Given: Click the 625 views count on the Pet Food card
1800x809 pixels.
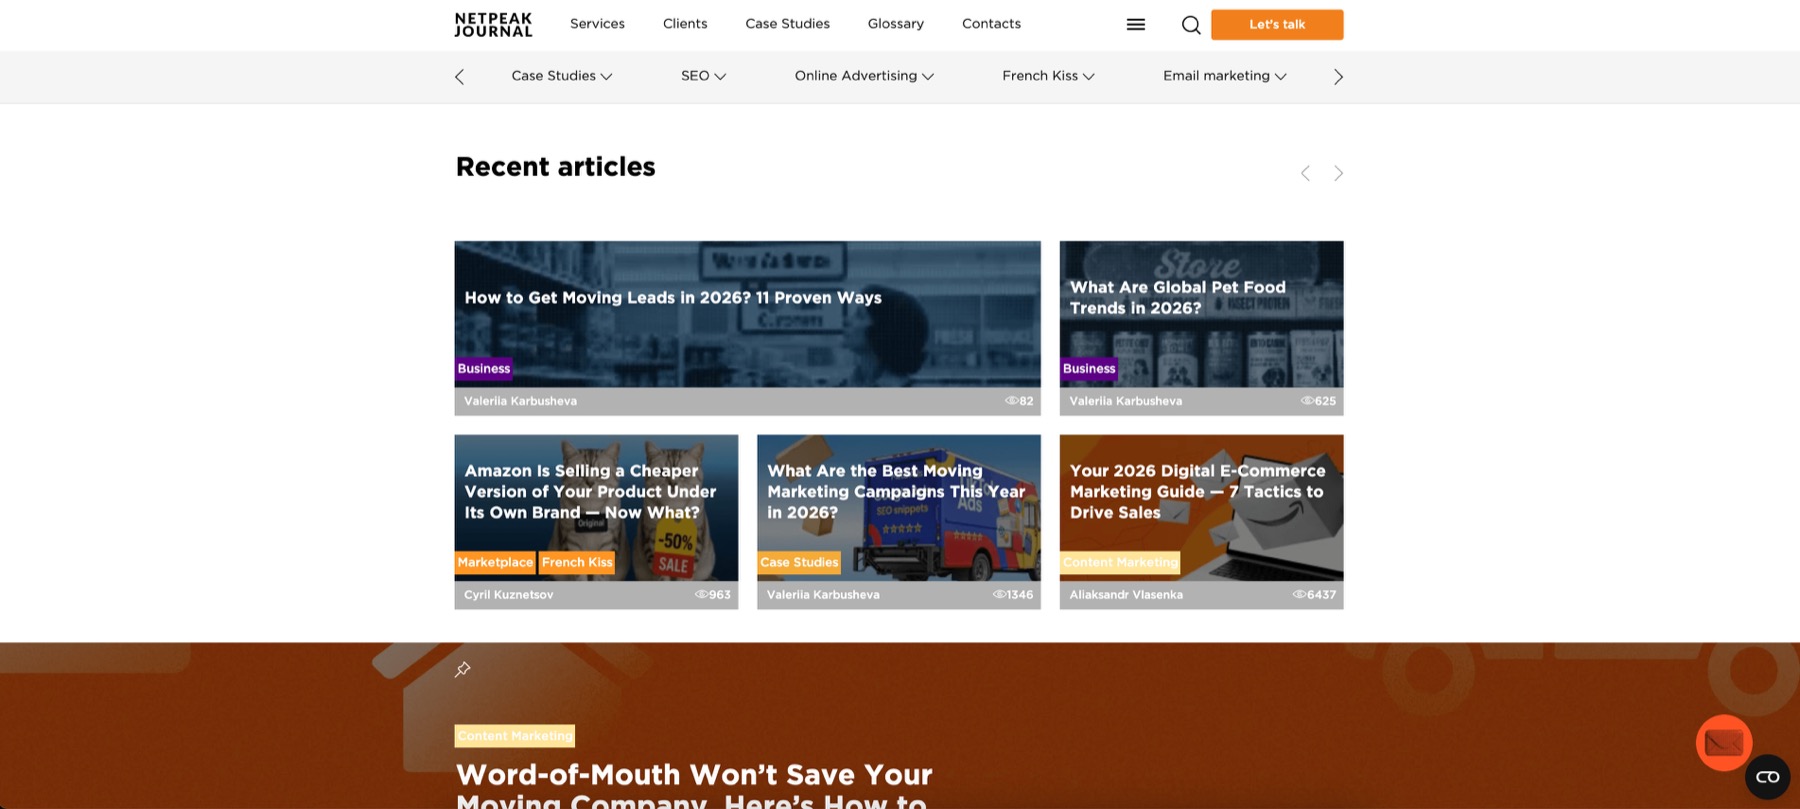Looking at the screenshot, I should 1318,401.
